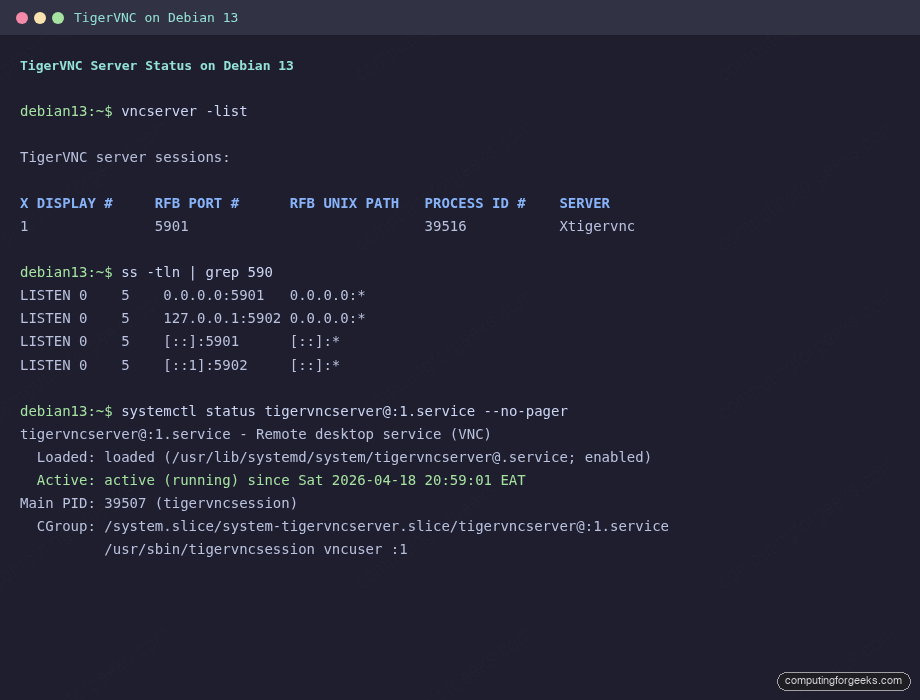Click the 'ss -tln | grep 590' command
Screen dimensions: 920x700
click(x=197, y=273)
